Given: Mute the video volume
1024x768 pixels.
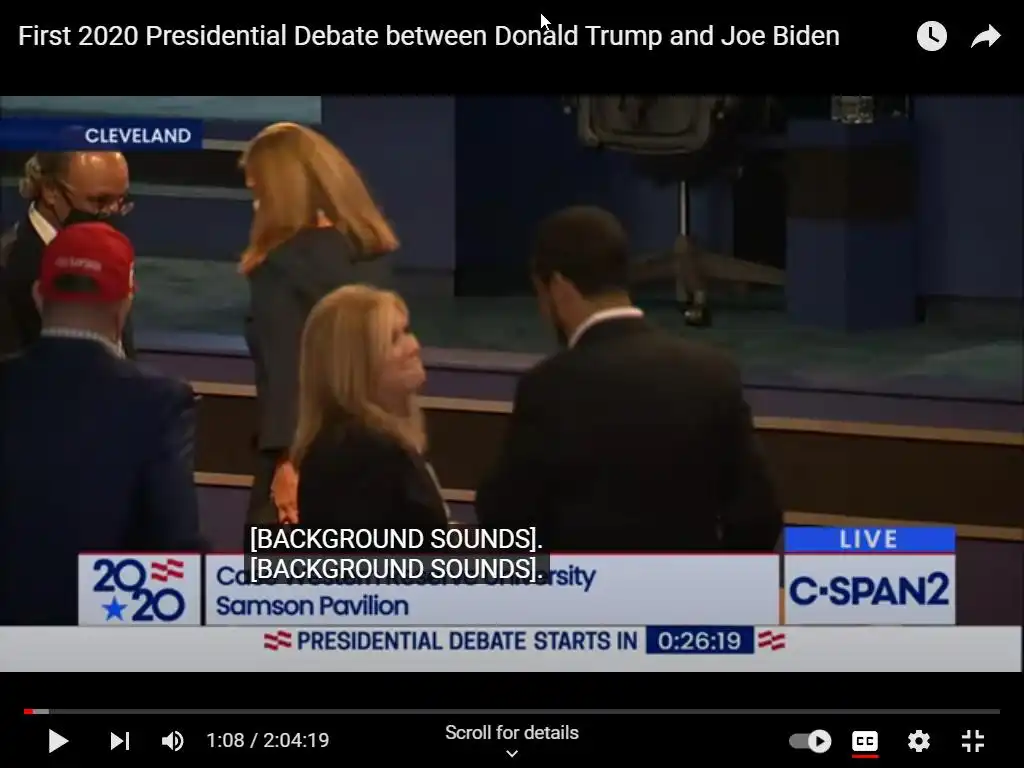Looking at the screenshot, I should click(x=172, y=741).
